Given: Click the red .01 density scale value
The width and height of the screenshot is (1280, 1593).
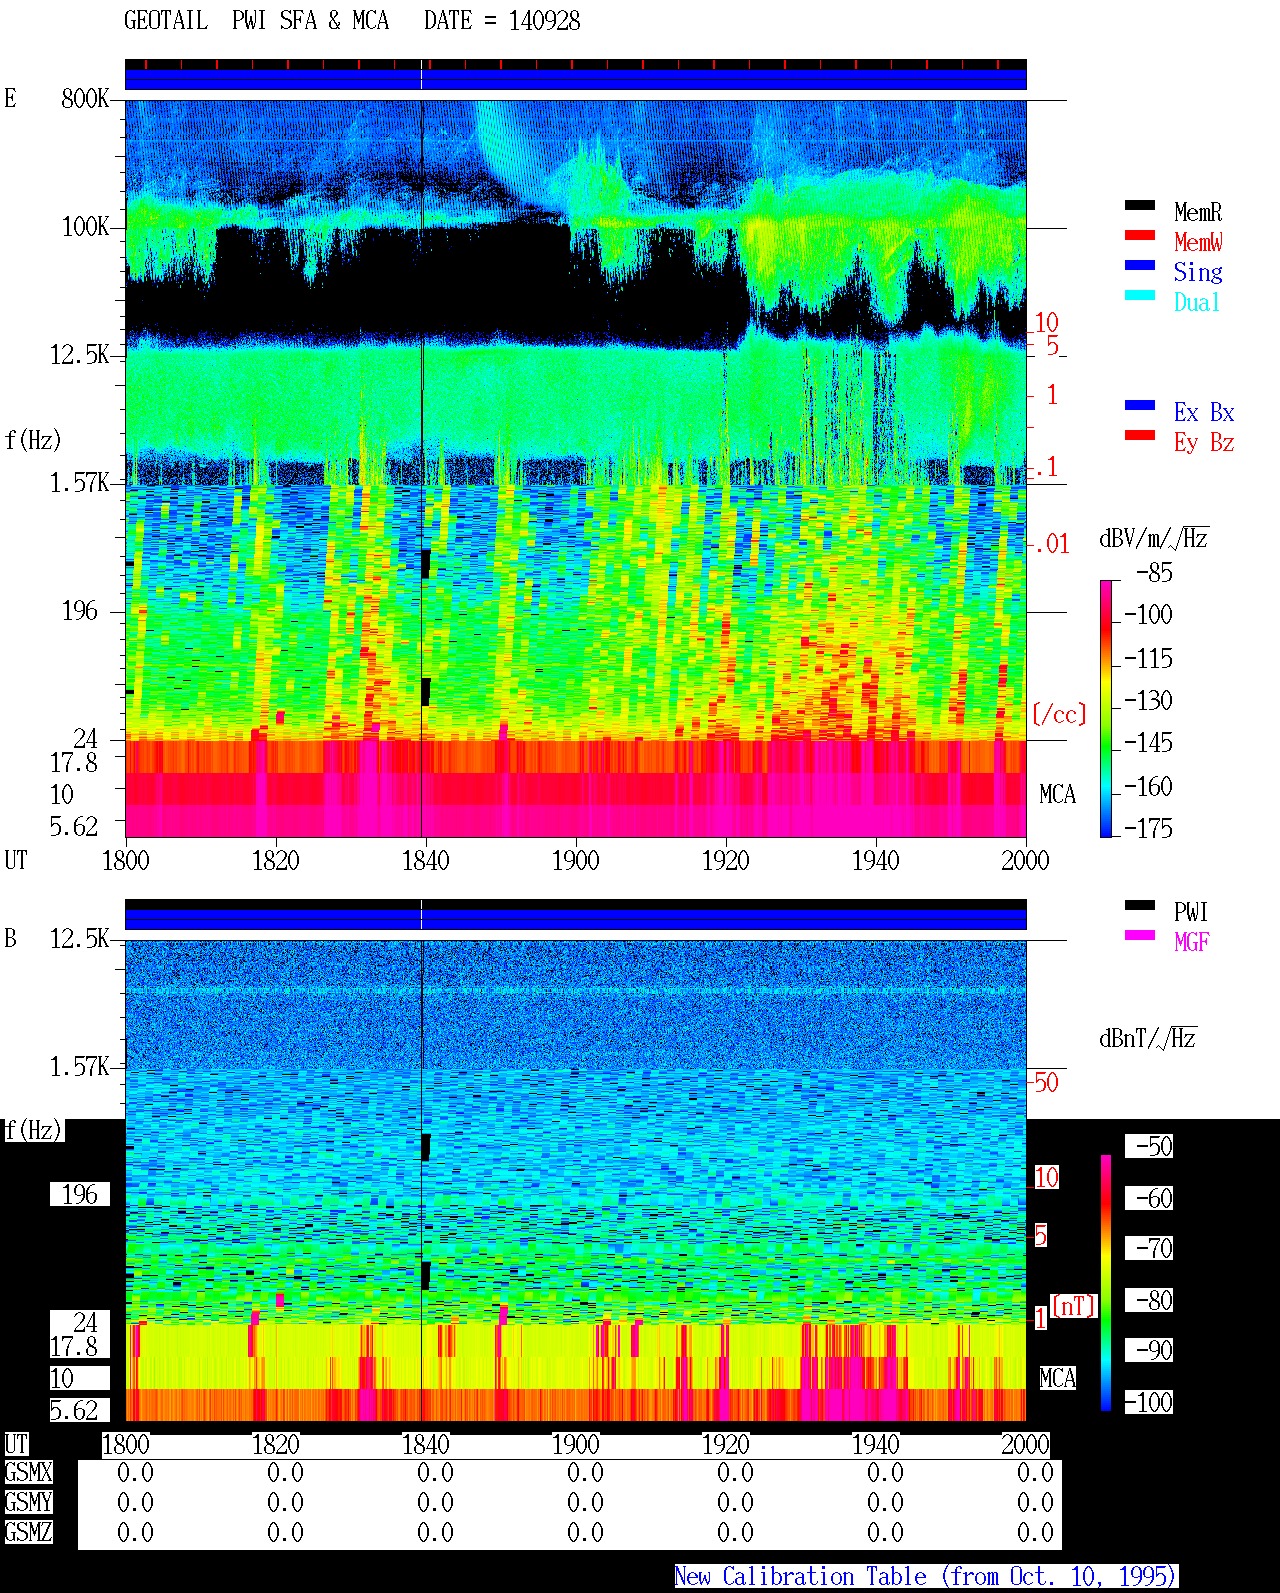Looking at the screenshot, I should click(x=1052, y=544).
